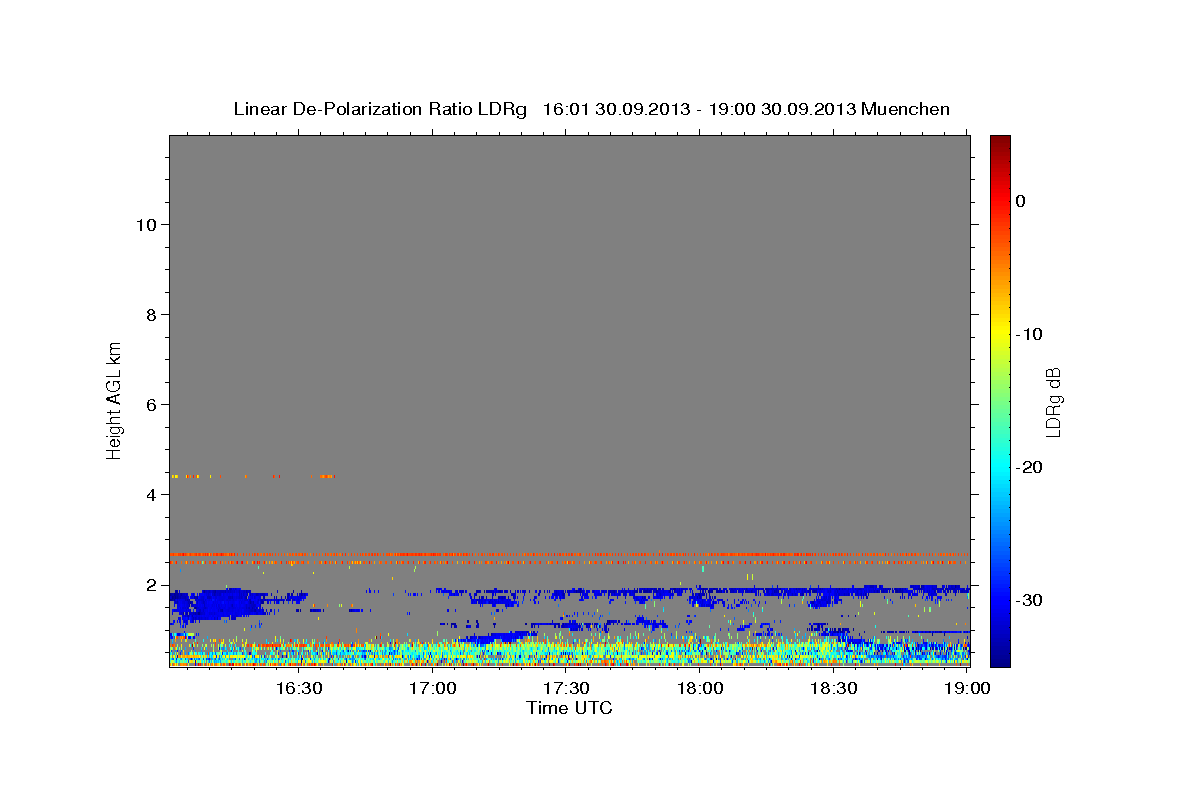
Task: Click the colorbar value -10
Action: point(1030,334)
